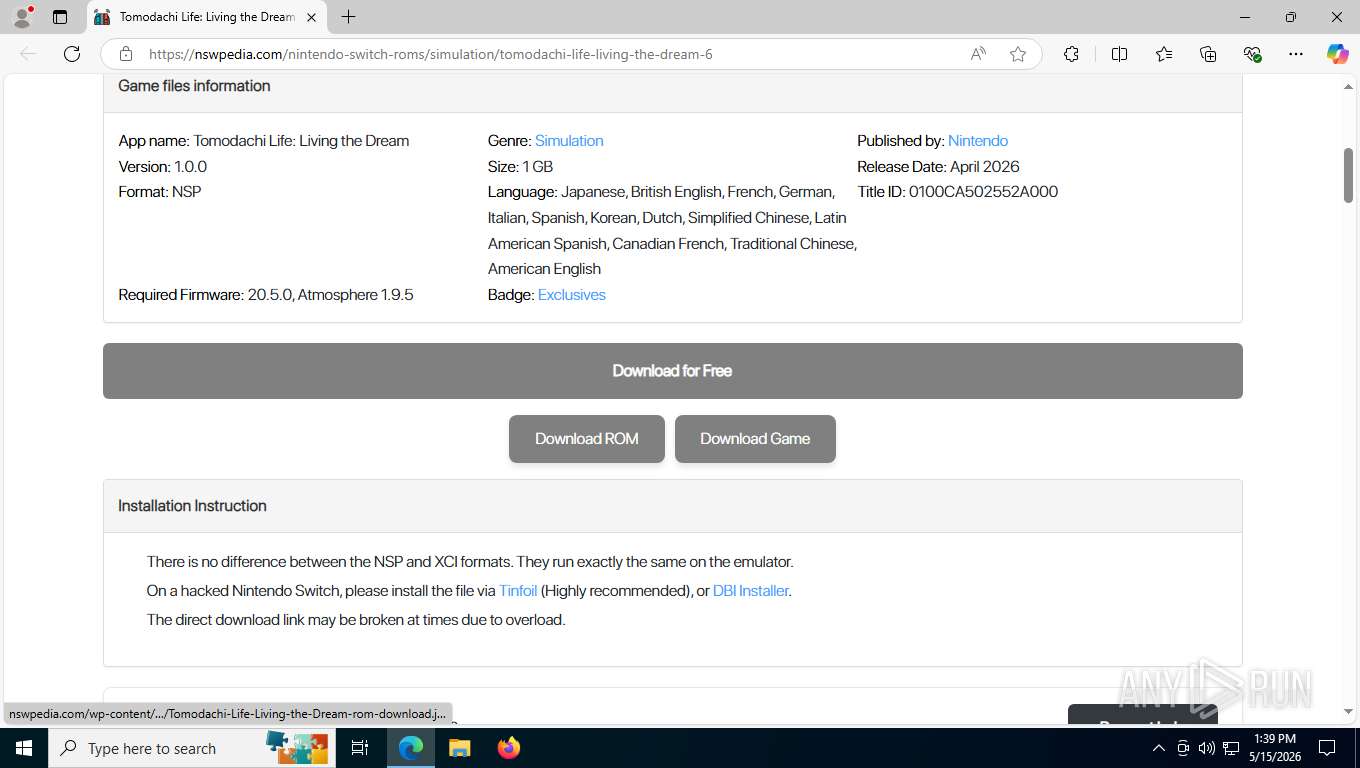Click the taskbar search box

pyautogui.click(x=190, y=748)
